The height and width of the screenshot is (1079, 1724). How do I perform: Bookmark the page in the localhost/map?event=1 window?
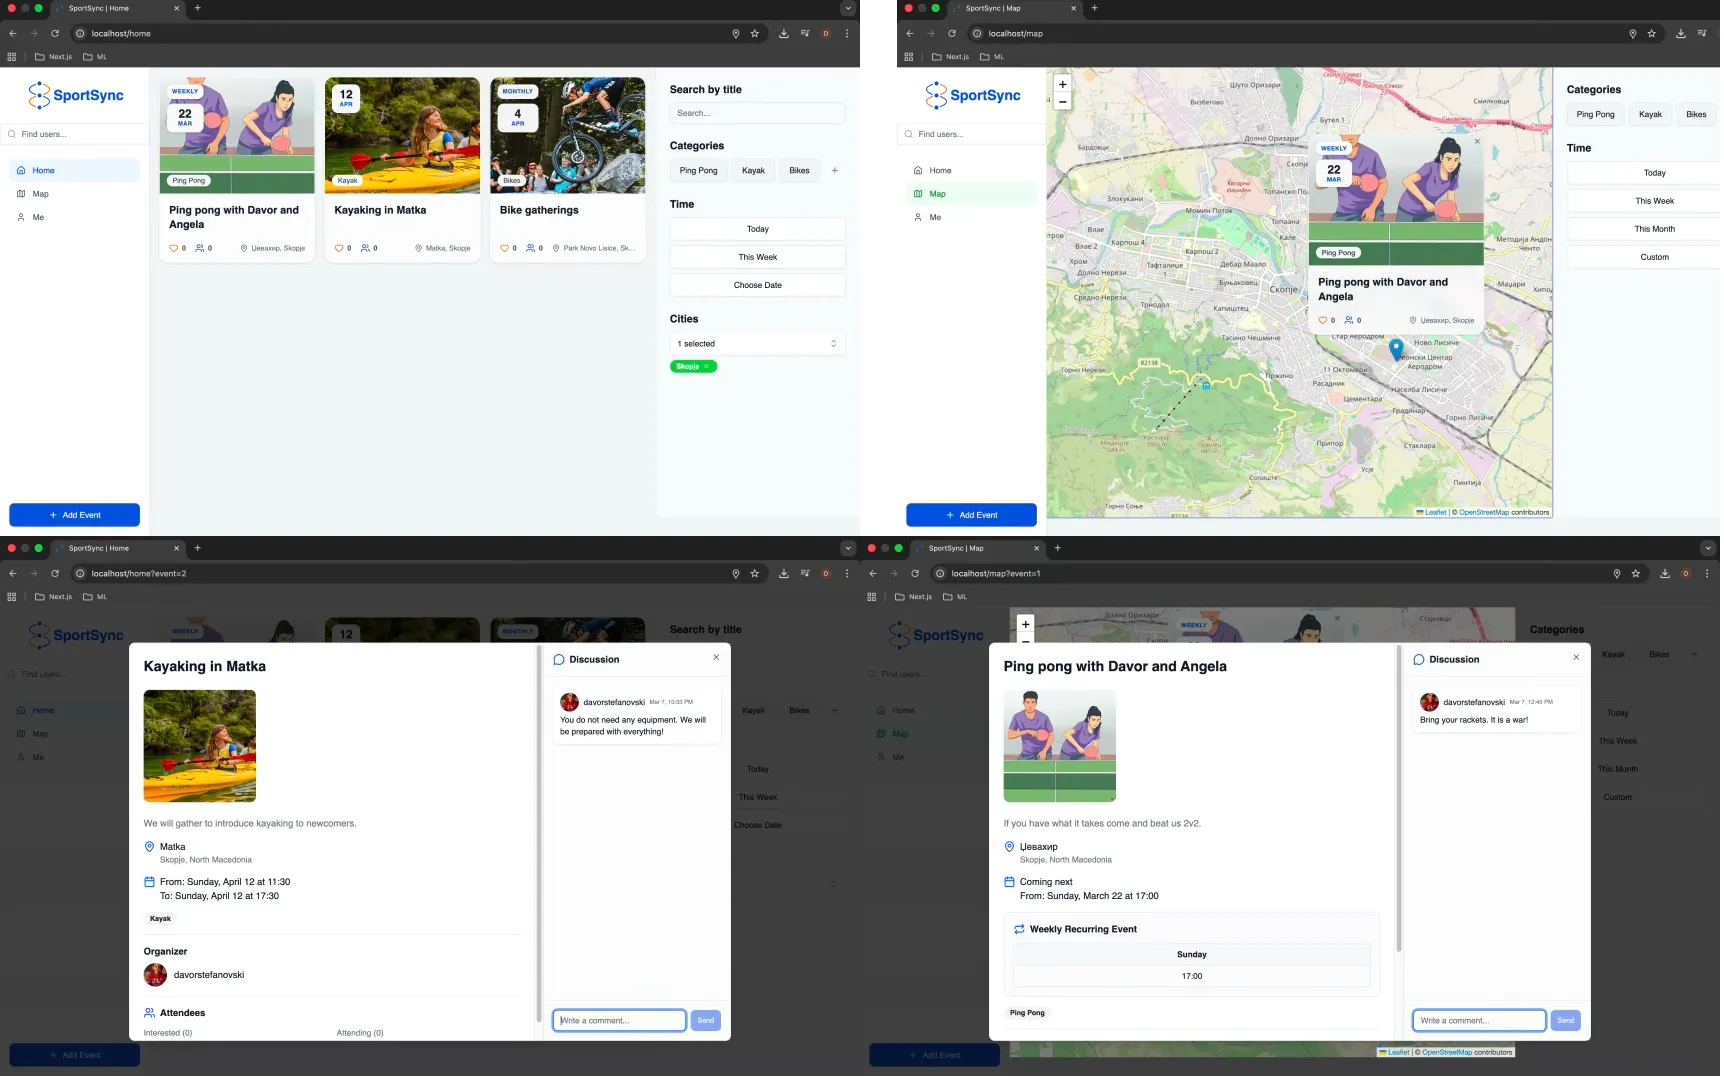pyautogui.click(x=1638, y=574)
